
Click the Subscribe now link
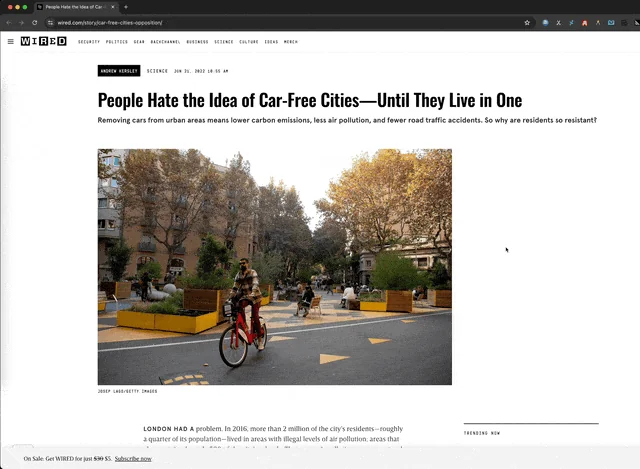[133, 459]
